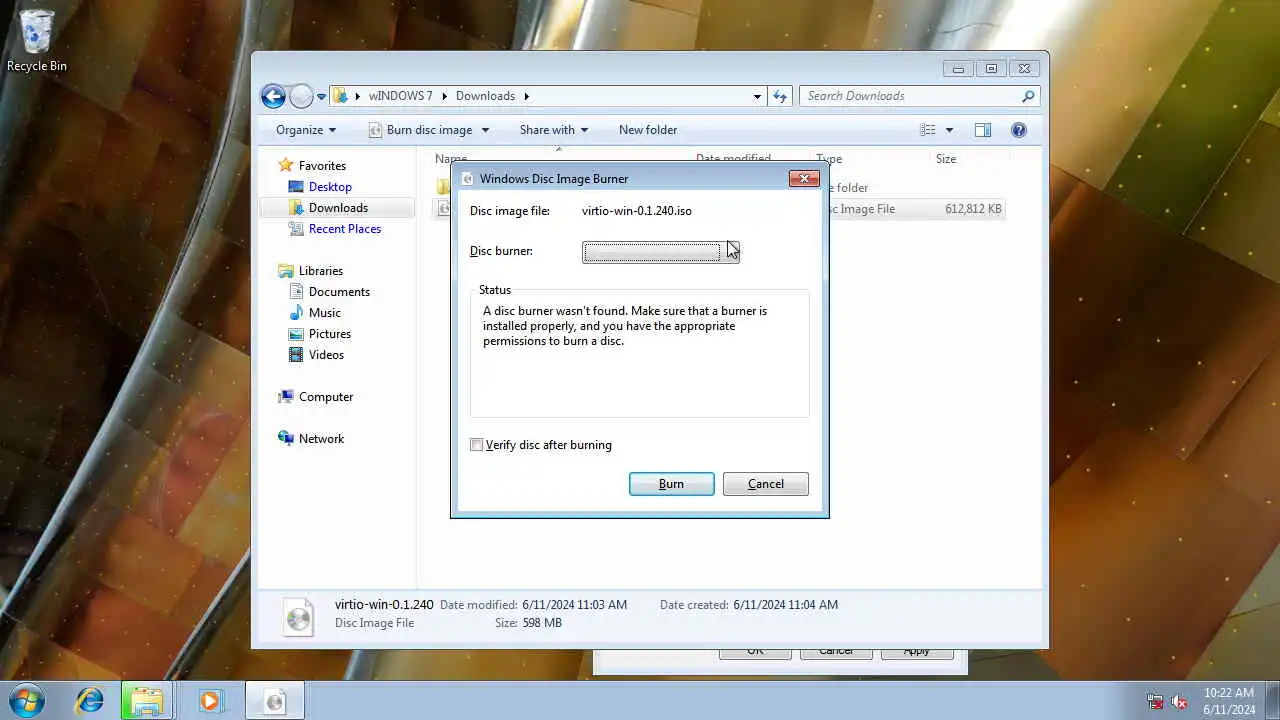Maximize the Downloads Explorer window
Screen dimensions: 1280x720
(x=991, y=69)
